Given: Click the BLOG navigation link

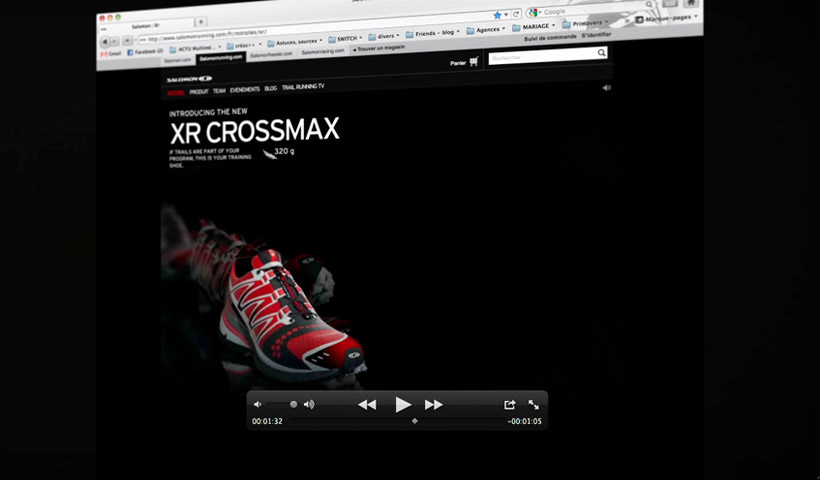Looking at the screenshot, I should [271, 88].
